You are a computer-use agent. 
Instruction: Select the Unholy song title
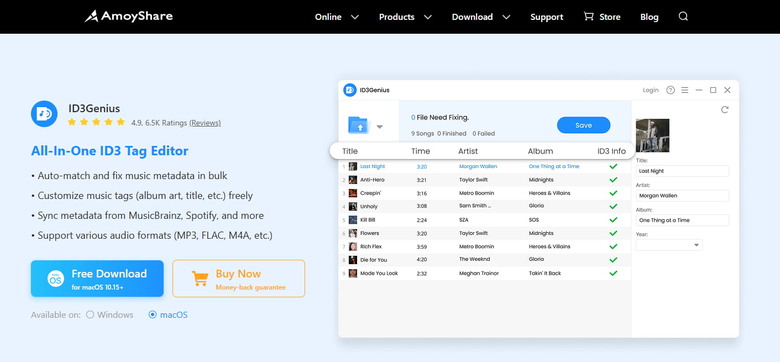point(369,206)
